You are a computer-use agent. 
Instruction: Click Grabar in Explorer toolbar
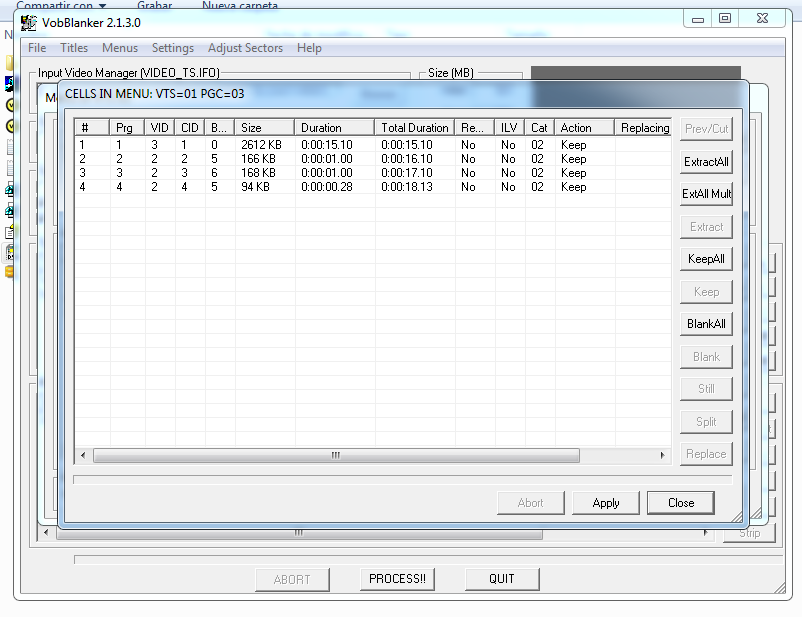[x=154, y=5]
